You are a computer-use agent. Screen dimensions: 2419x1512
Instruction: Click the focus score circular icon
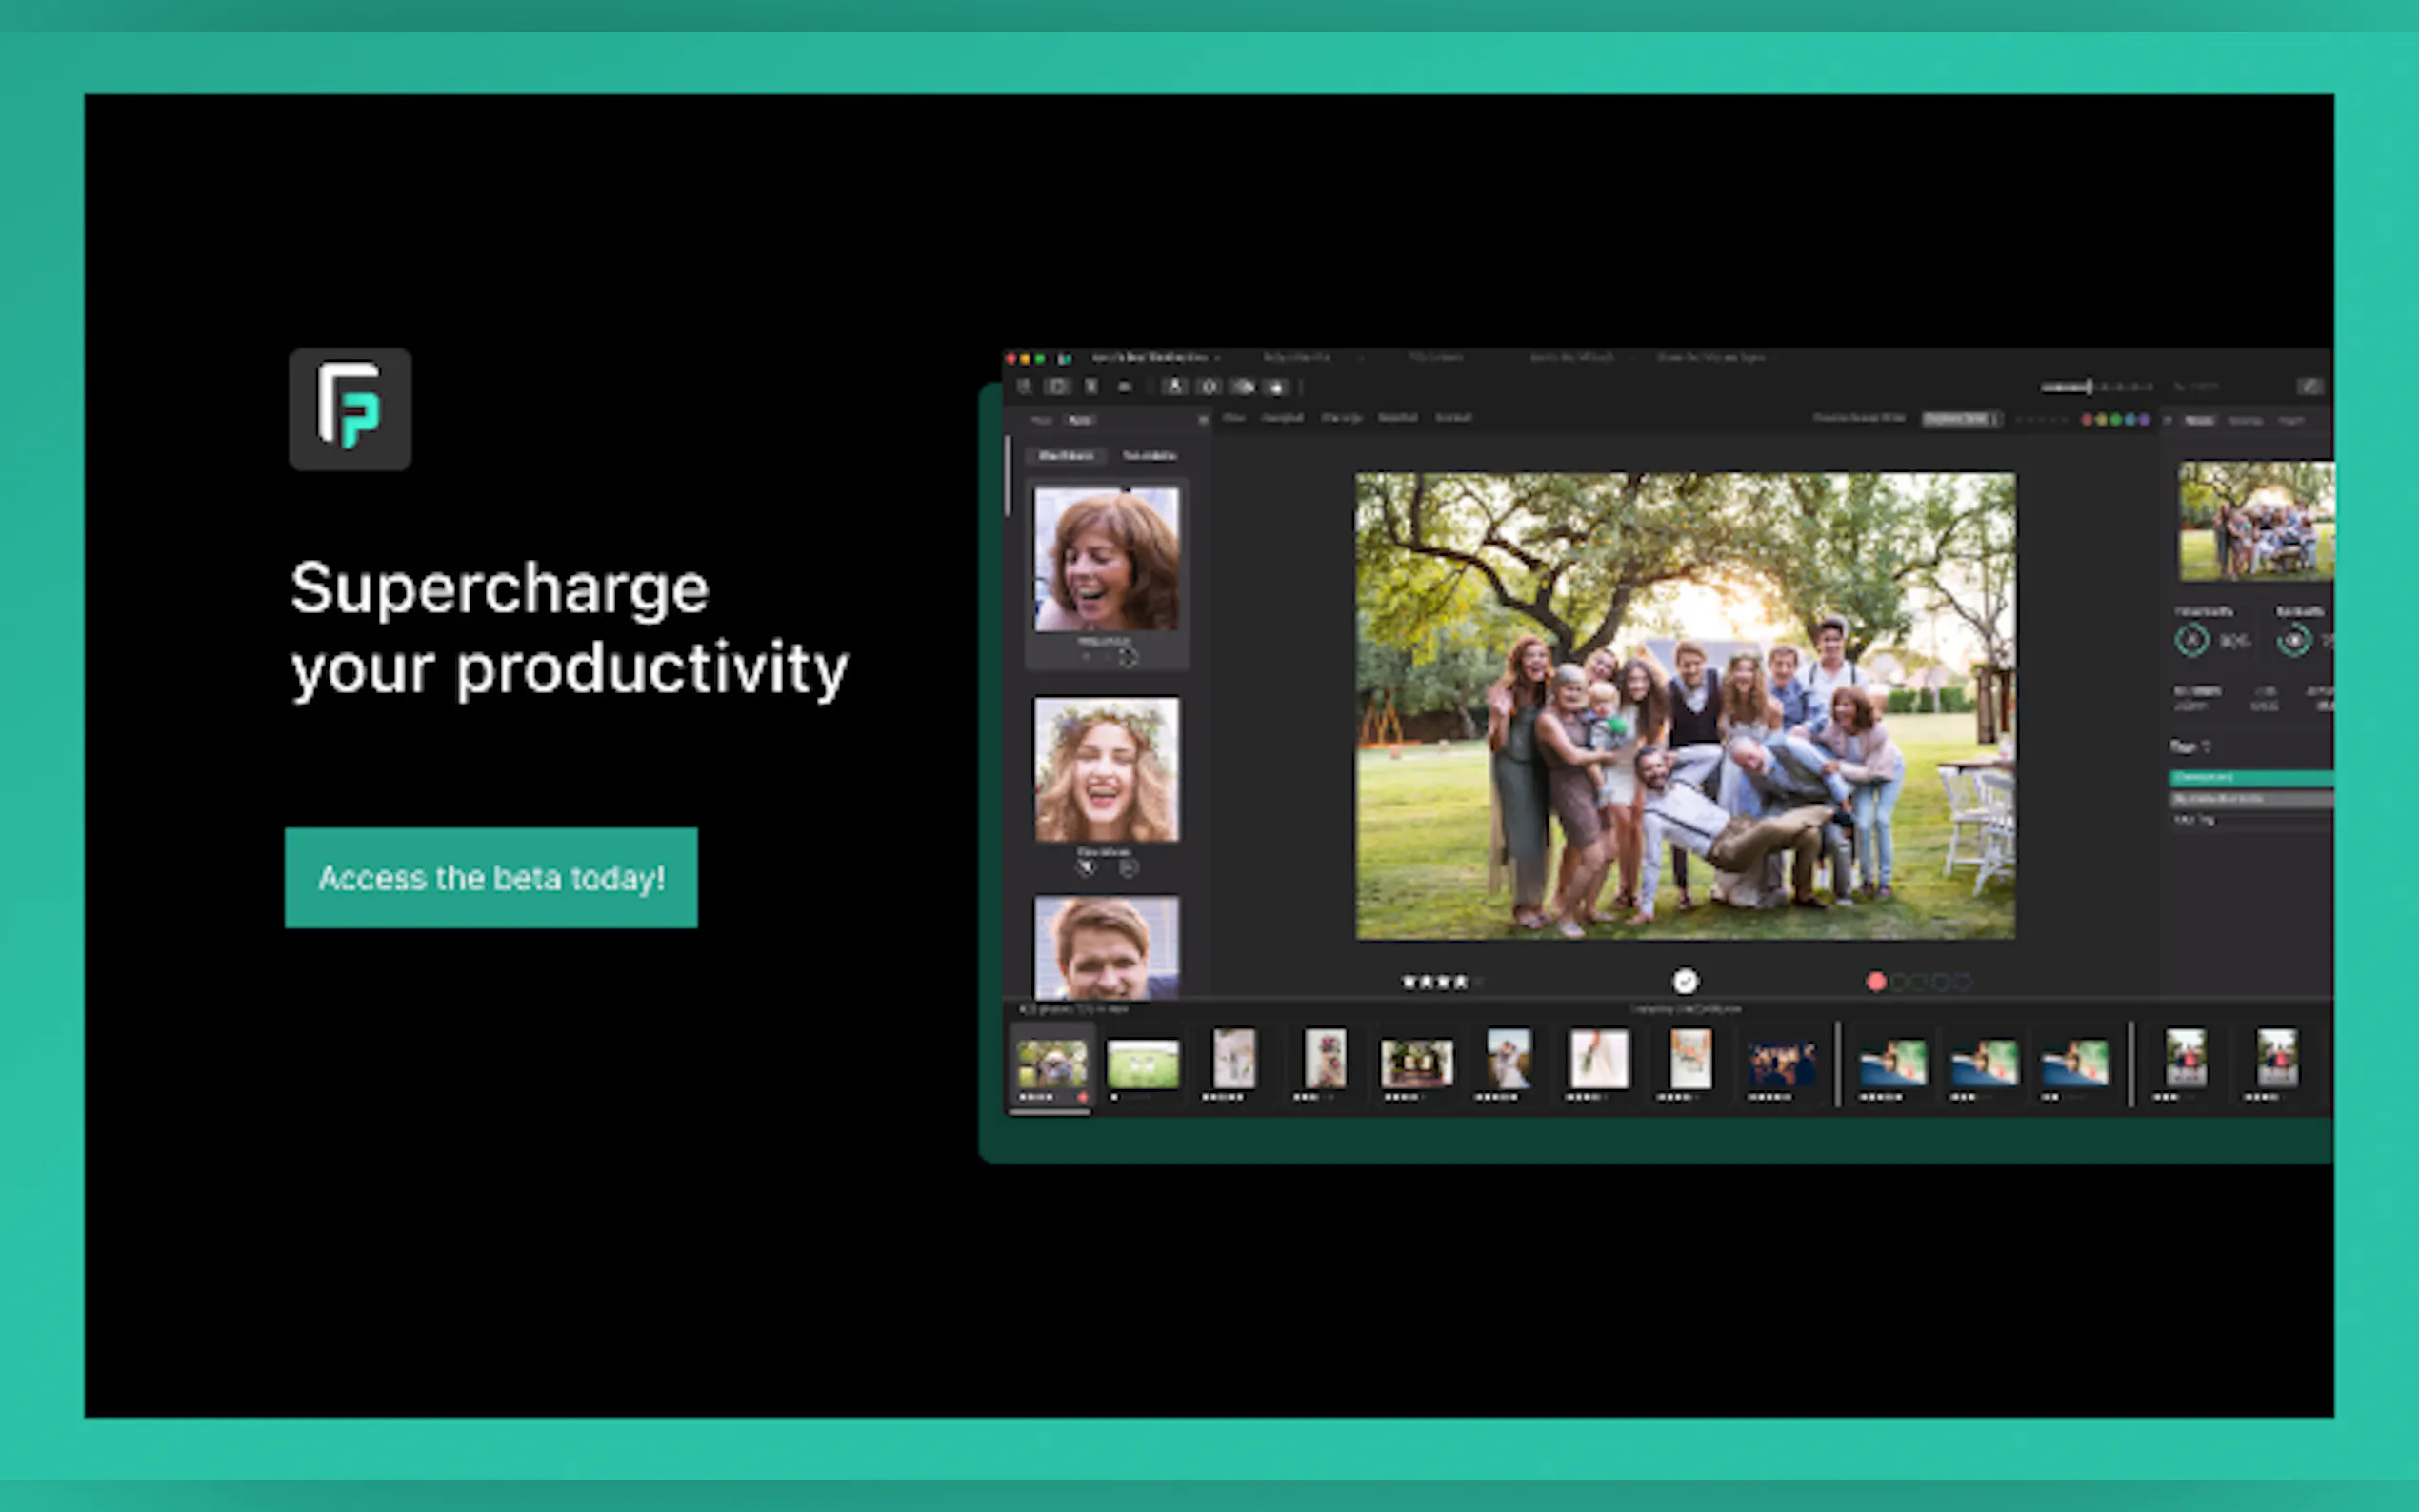(2192, 640)
